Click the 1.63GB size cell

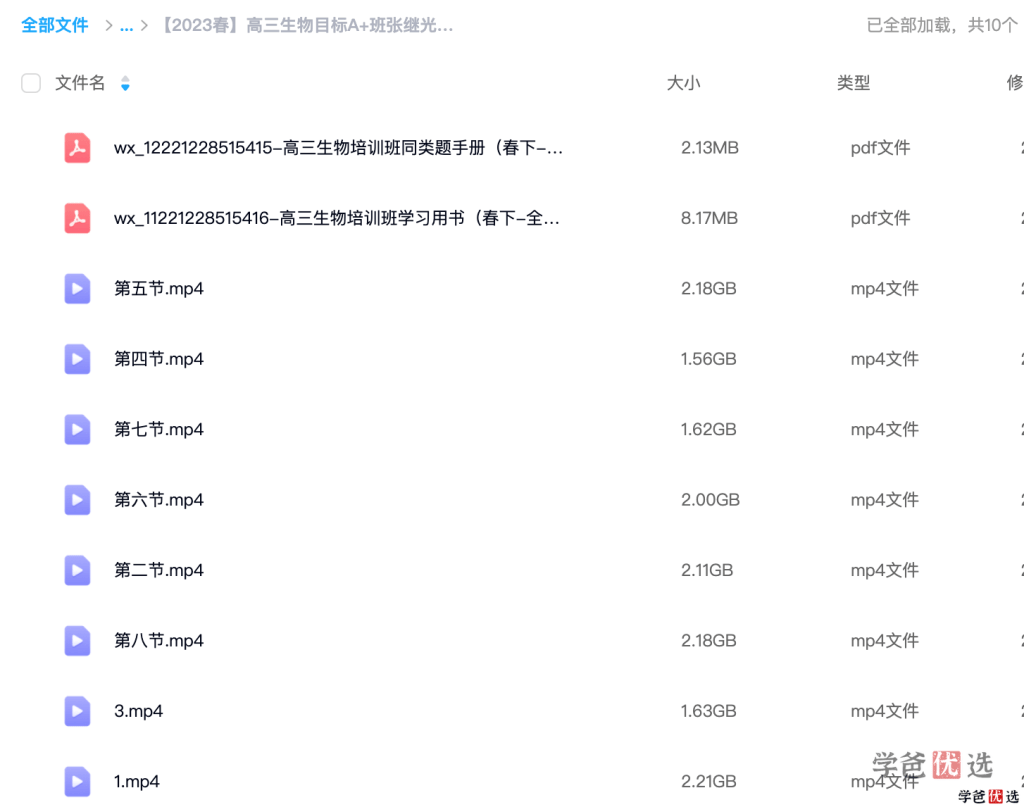click(x=709, y=711)
